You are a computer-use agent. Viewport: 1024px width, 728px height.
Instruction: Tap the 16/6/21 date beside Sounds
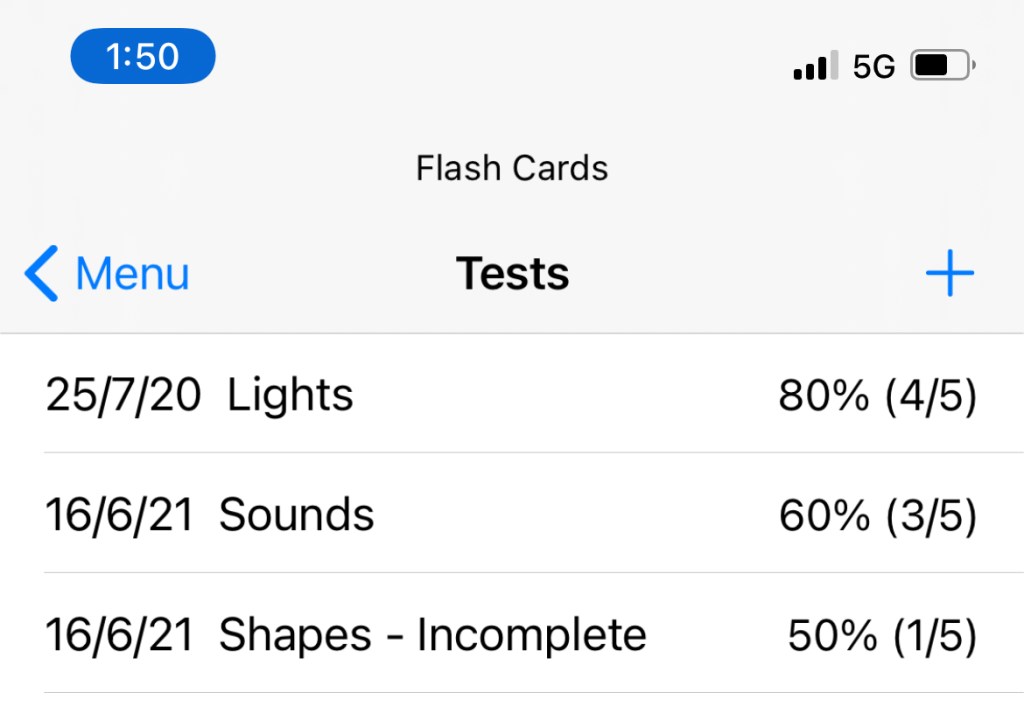[x=118, y=517]
